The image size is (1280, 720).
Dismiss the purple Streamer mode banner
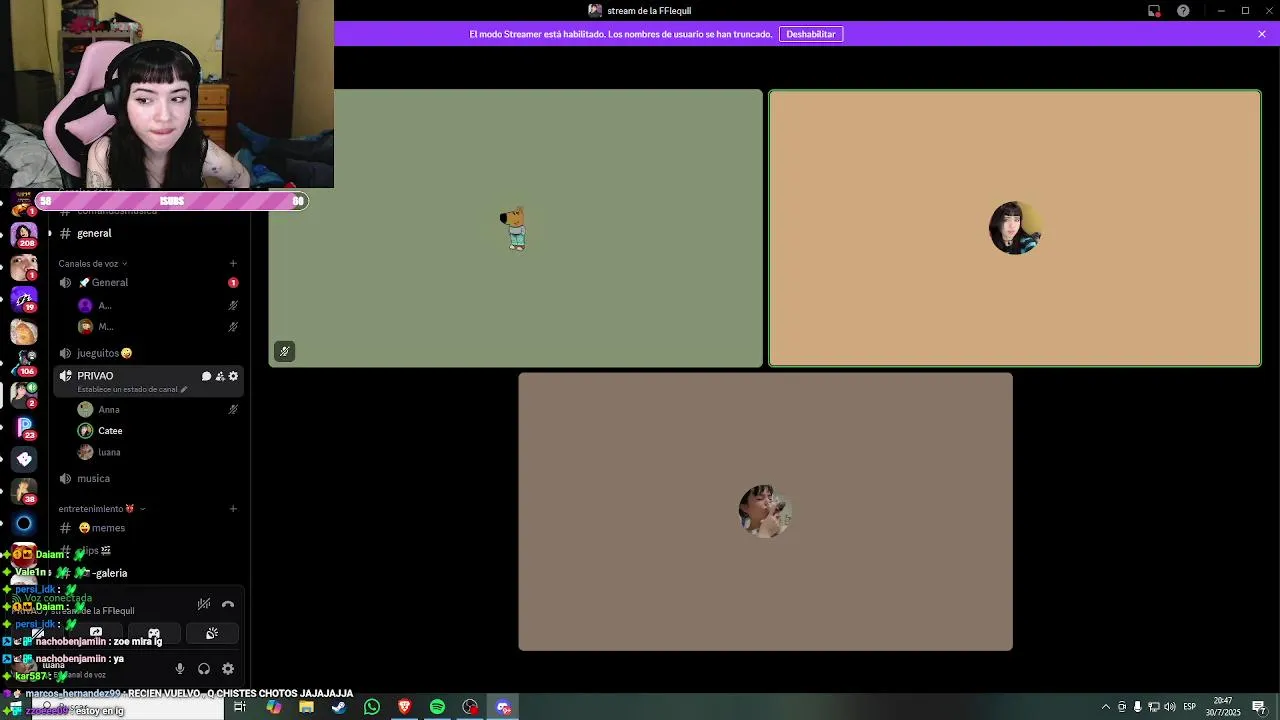click(x=1262, y=34)
